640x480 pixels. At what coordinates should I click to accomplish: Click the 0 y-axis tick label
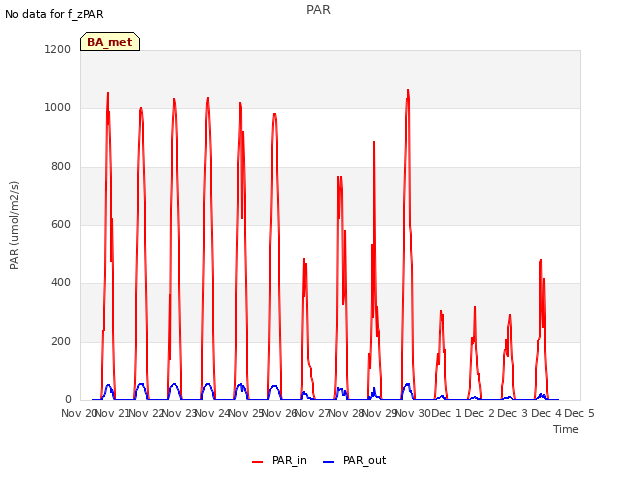click(68, 399)
